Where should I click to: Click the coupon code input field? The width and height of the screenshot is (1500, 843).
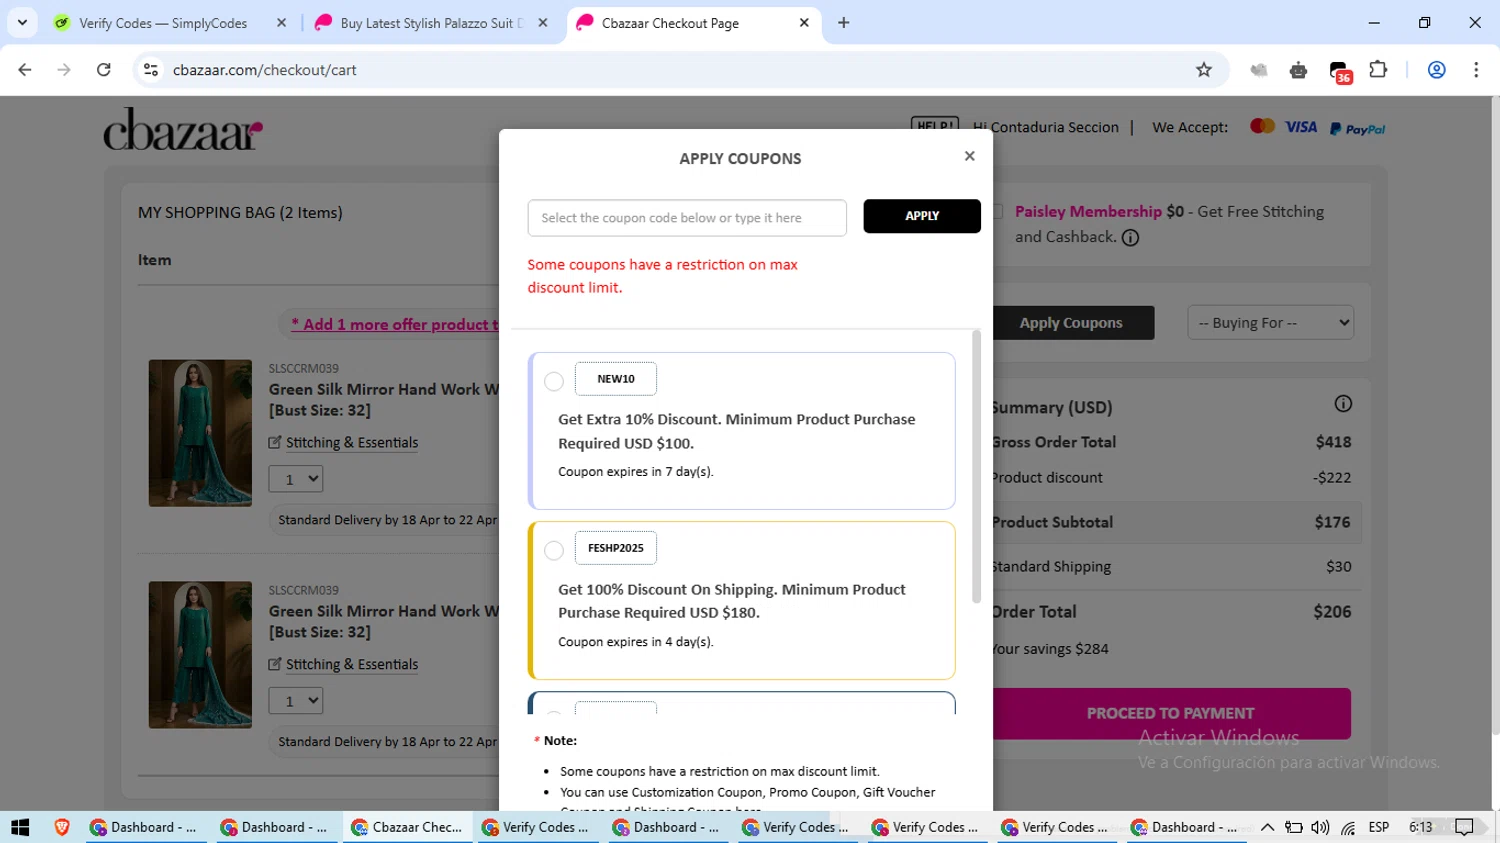(687, 218)
